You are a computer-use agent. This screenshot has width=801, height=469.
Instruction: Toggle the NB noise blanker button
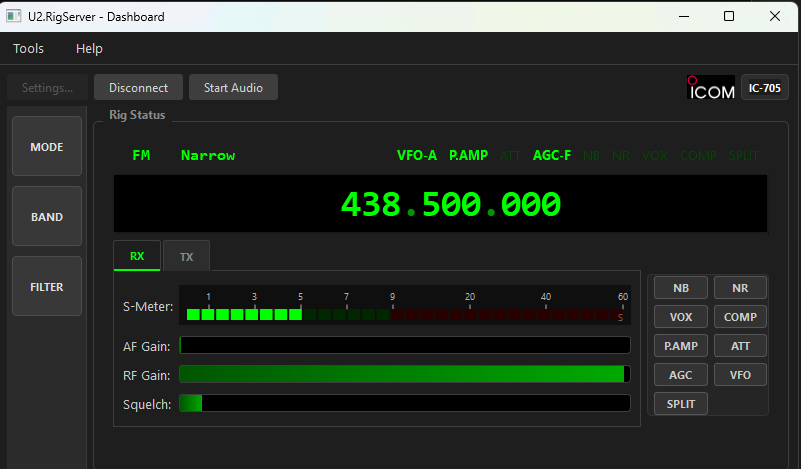point(681,288)
